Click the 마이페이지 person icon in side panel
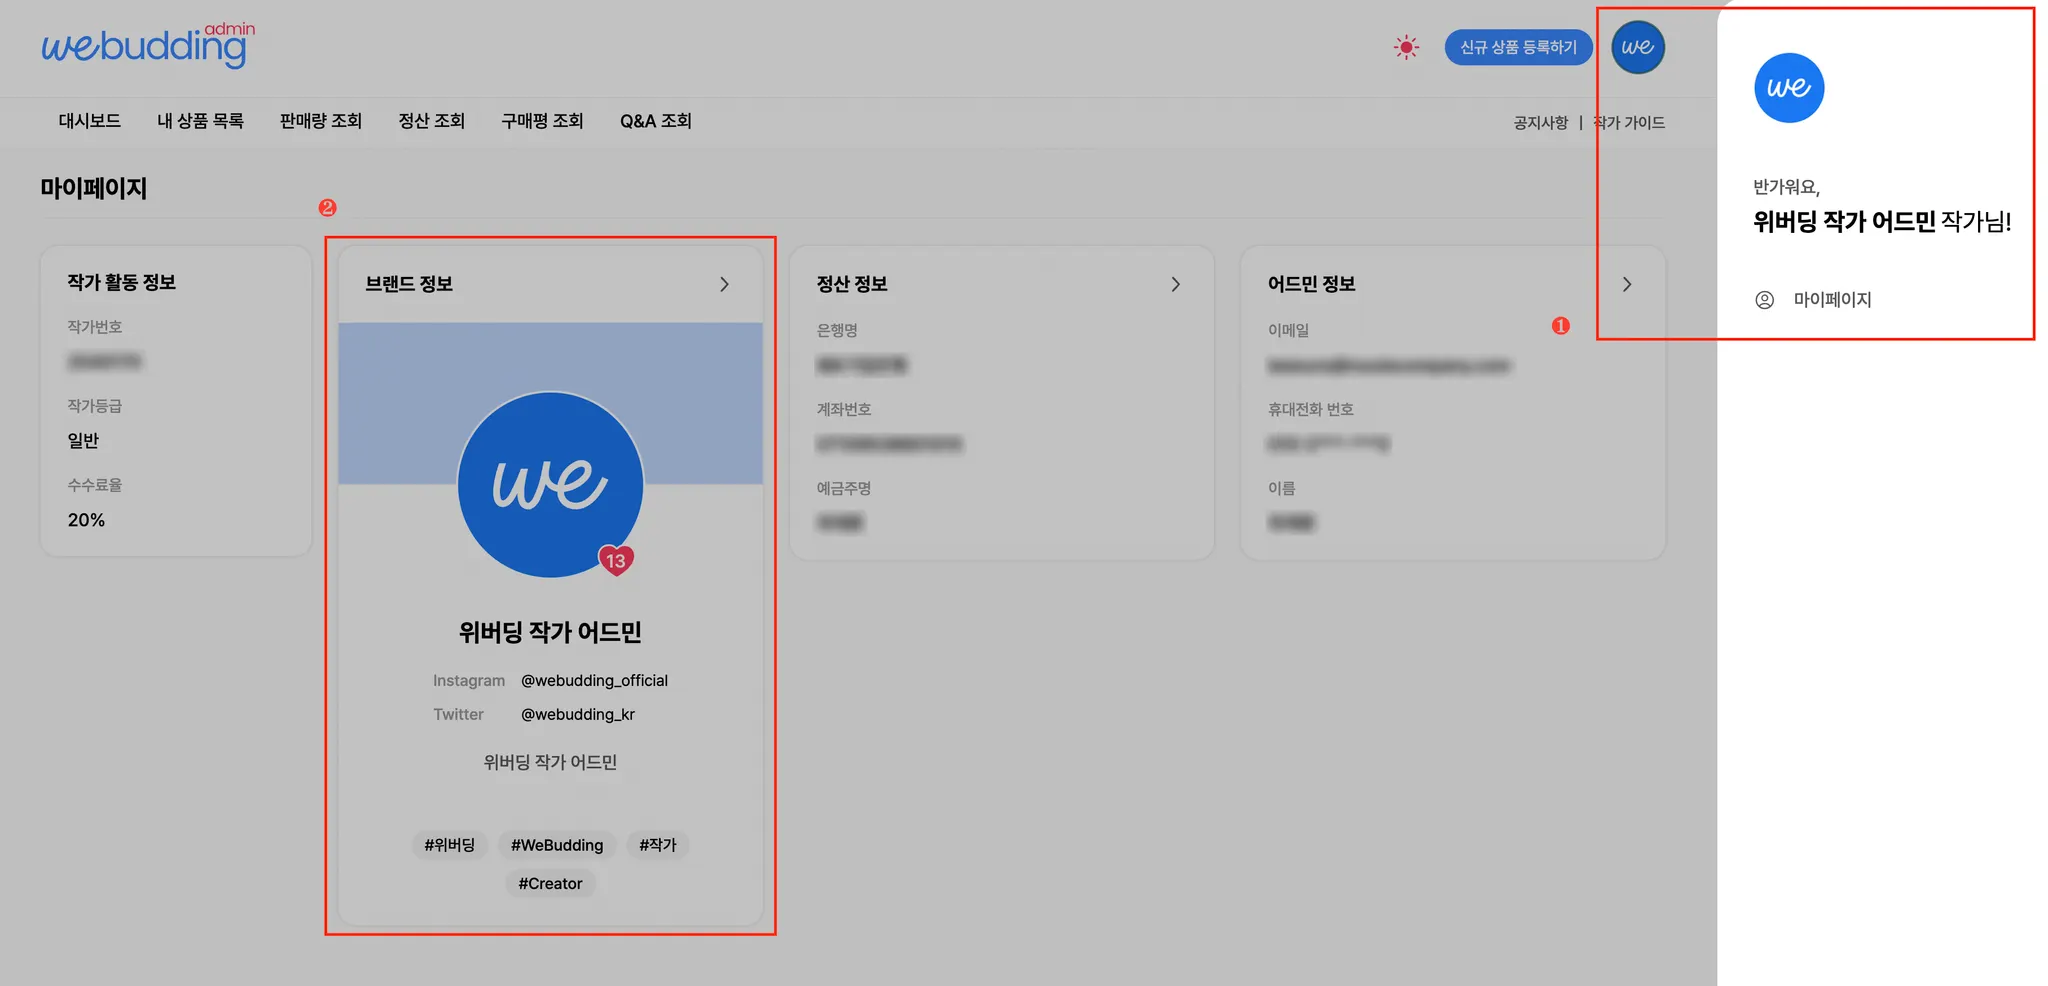The width and height of the screenshot is (2048, 986). coord(1765,300)
